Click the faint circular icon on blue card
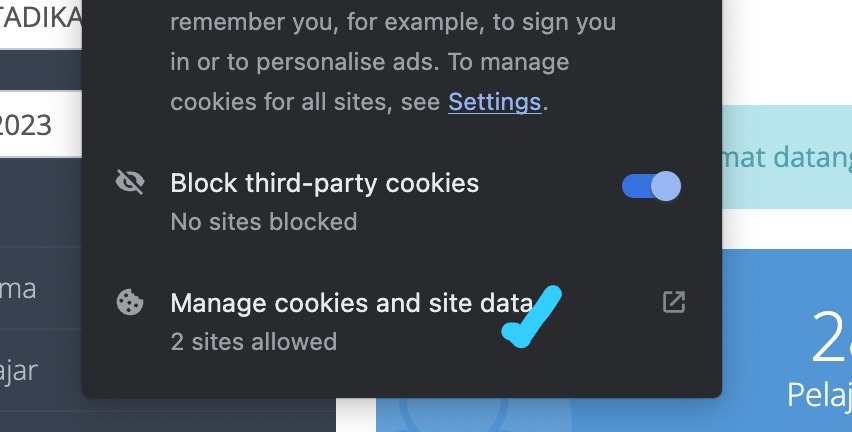 tap(454, 411)
